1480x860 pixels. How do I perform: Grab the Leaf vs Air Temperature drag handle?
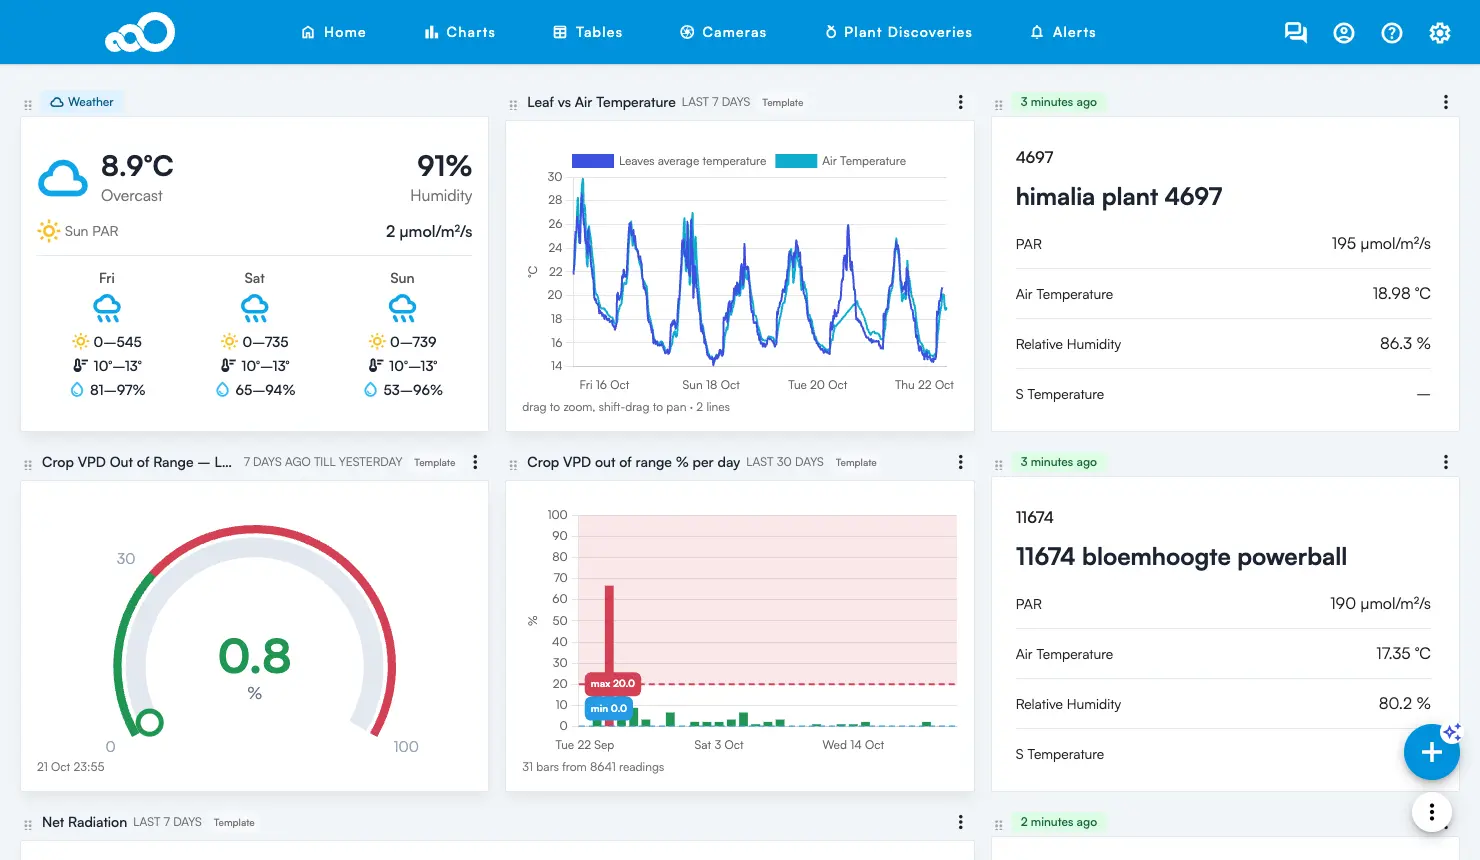[513, 104]
